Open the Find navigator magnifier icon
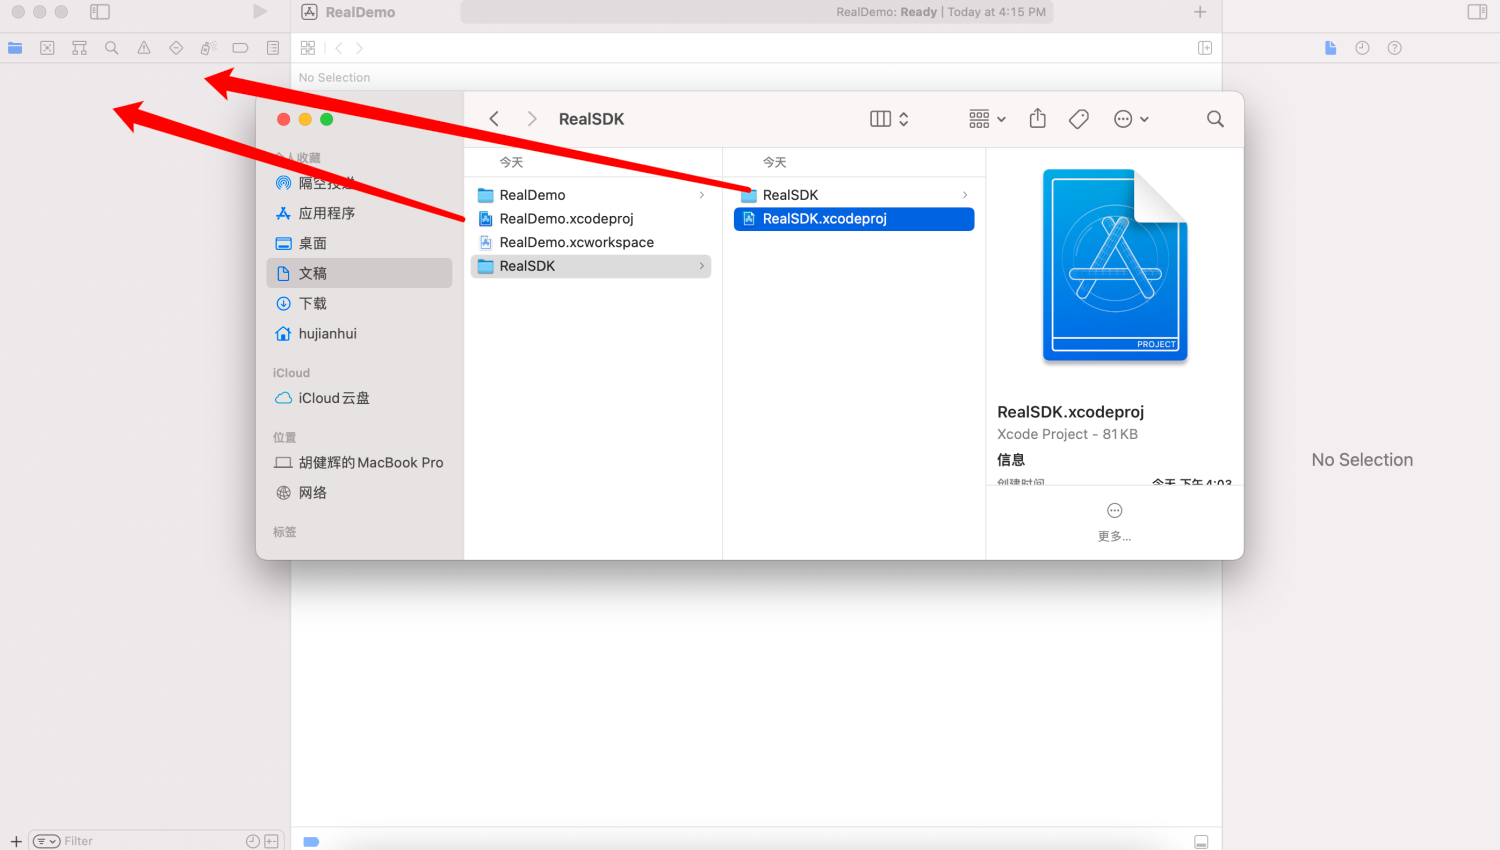The height and width of the screenshot is (850, 1500). [x=112, y=48]
